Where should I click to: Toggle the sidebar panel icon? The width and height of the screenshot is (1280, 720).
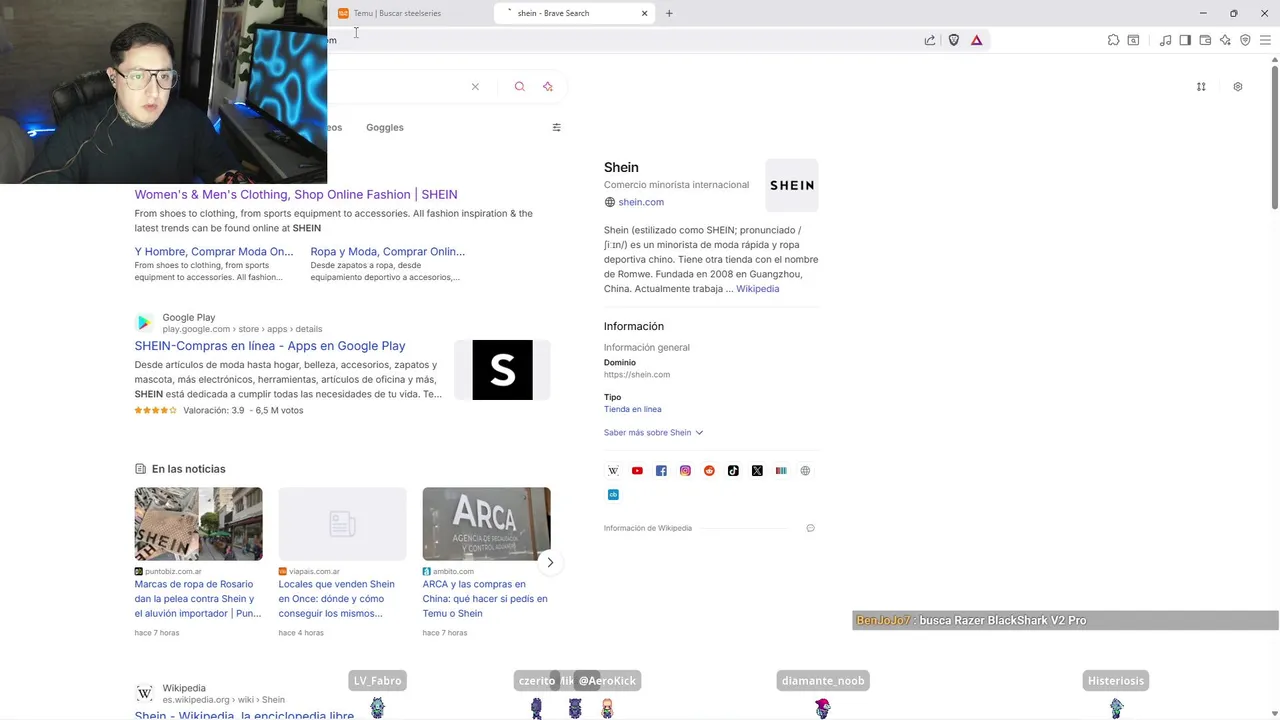pos(1185,40)
